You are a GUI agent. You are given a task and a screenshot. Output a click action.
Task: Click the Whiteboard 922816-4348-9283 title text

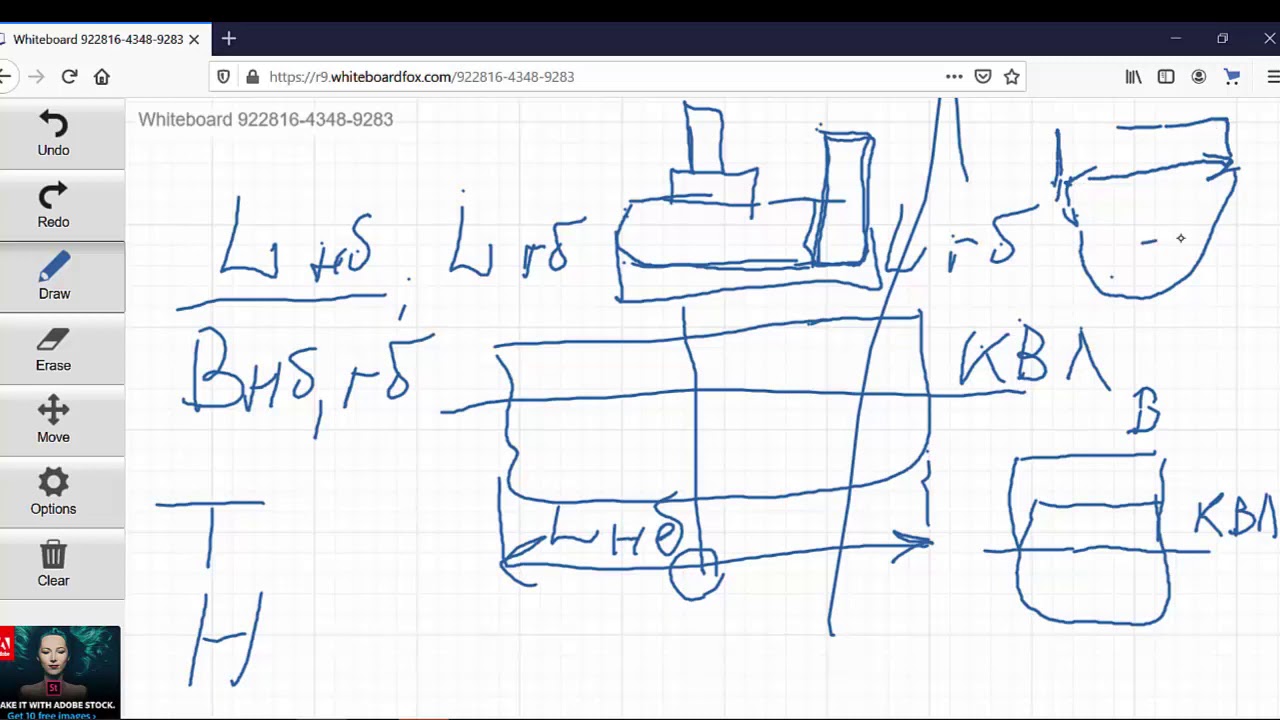click(x=265, y=119)
